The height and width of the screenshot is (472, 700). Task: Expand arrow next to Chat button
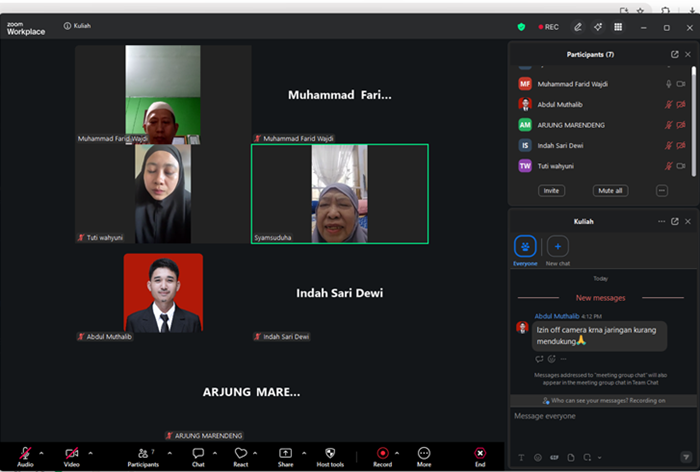(x=215, y=453)
